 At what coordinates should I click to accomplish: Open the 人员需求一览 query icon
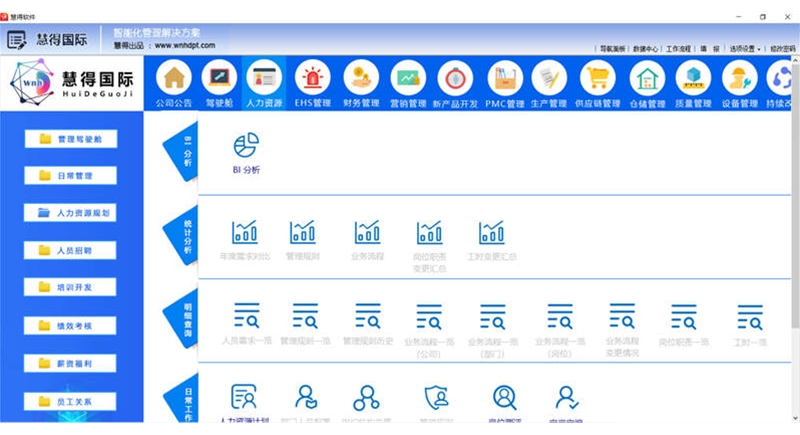click(247, 315)
